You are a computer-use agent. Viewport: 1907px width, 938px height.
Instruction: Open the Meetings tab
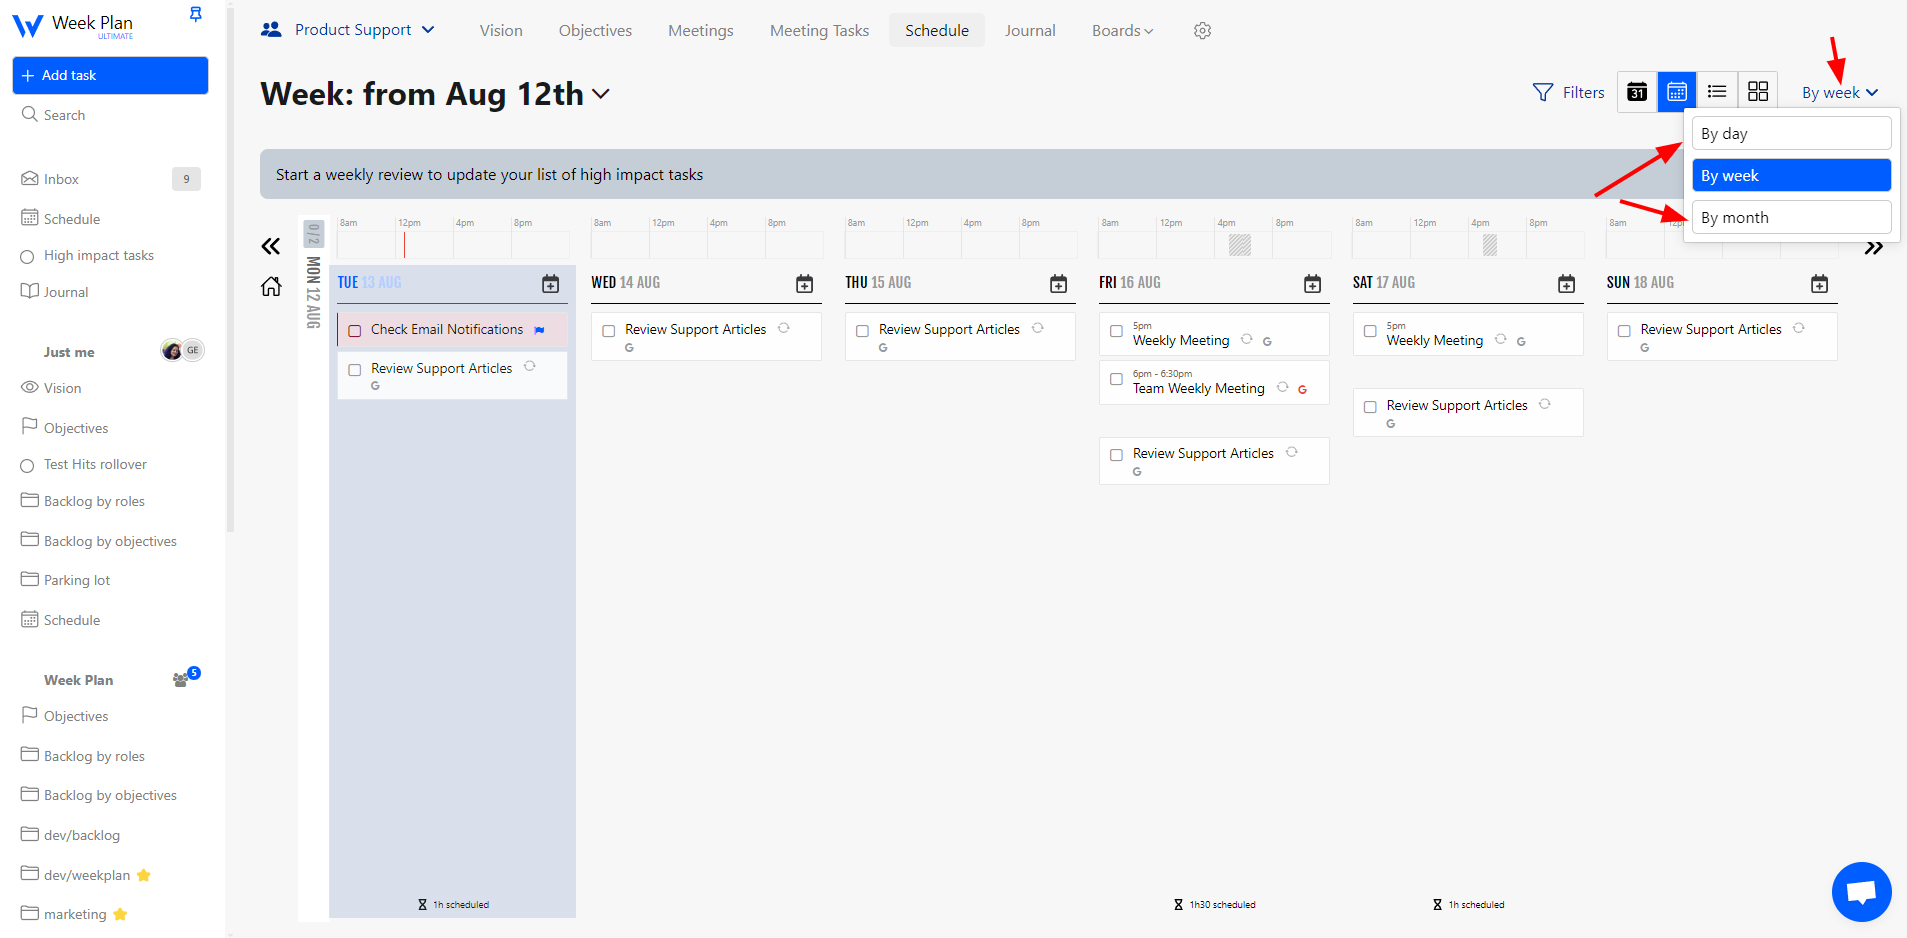[x=701, y=31]
